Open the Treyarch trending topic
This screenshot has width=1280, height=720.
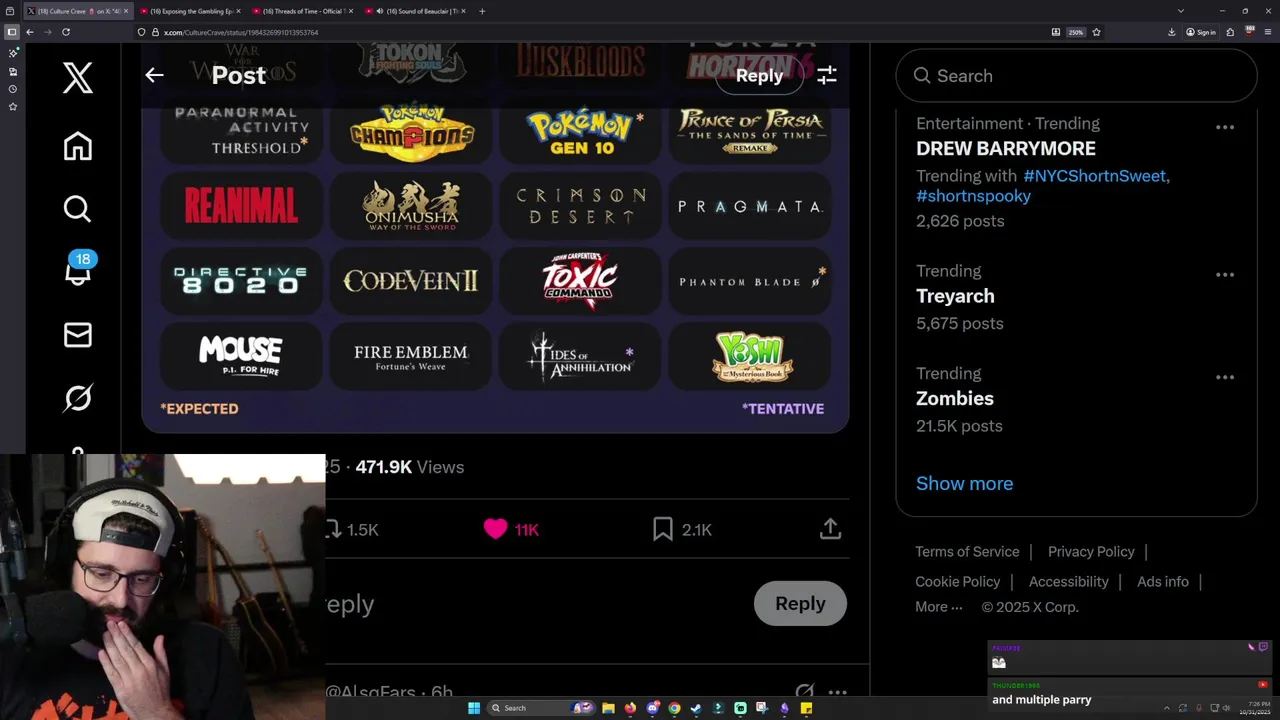point(955,296)
